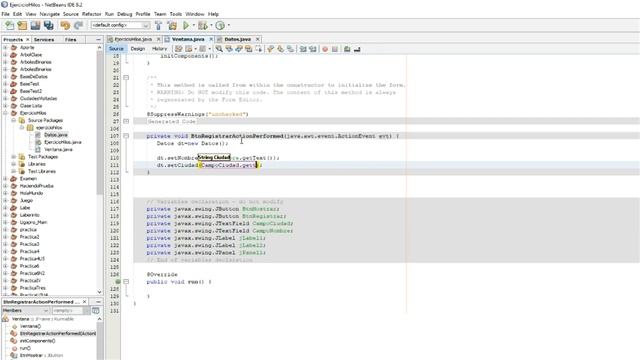Build the project with the hammer icon
This screenshot has width=640, height=360.
[158, 25]
